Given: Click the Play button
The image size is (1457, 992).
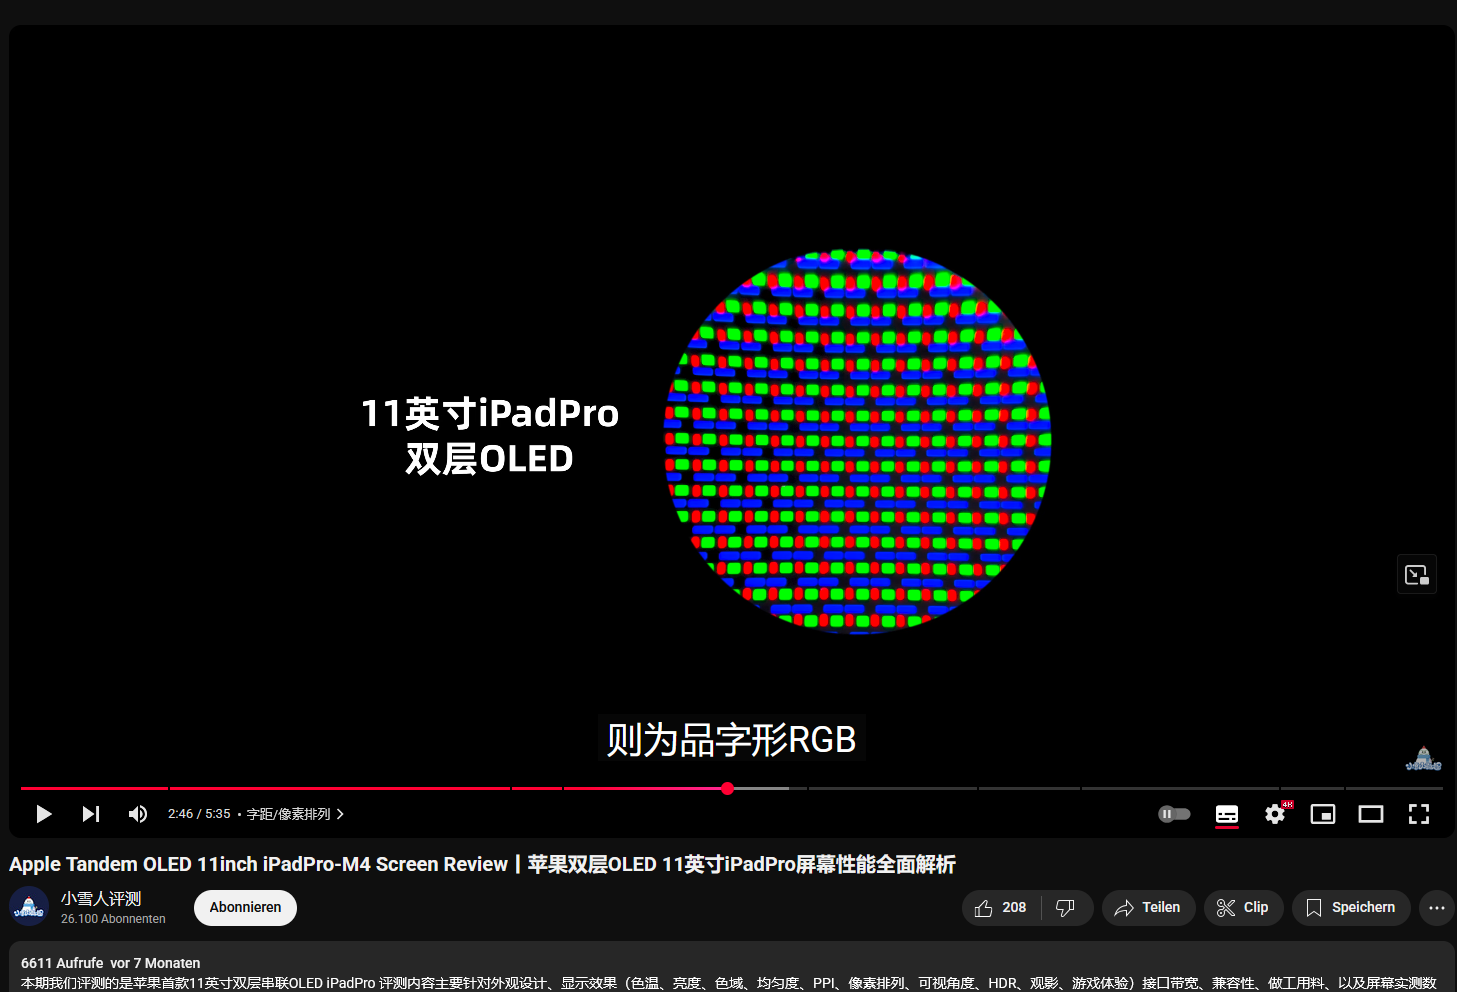Looking at the screenshot, I should pos(43,814).
